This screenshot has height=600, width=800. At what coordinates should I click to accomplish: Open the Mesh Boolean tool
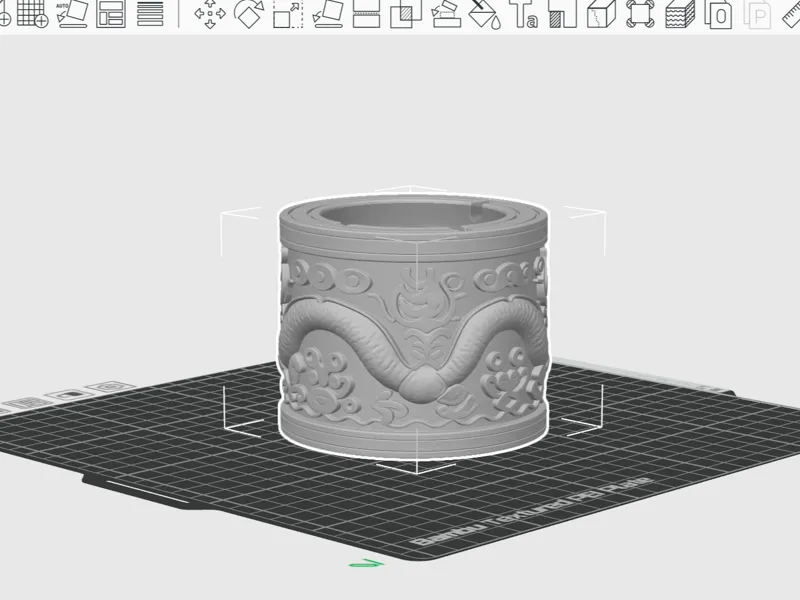click(x=406, y=13)
